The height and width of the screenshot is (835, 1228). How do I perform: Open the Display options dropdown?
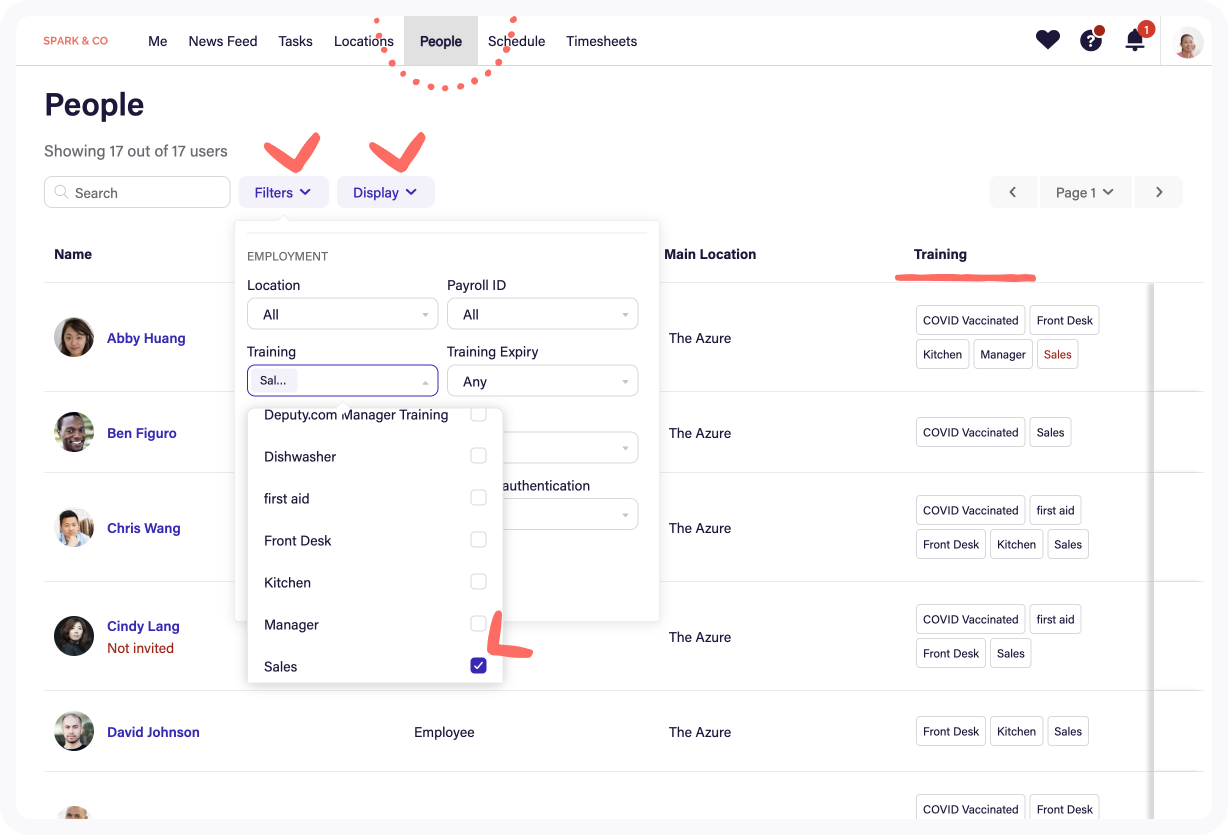pos(385,192)
